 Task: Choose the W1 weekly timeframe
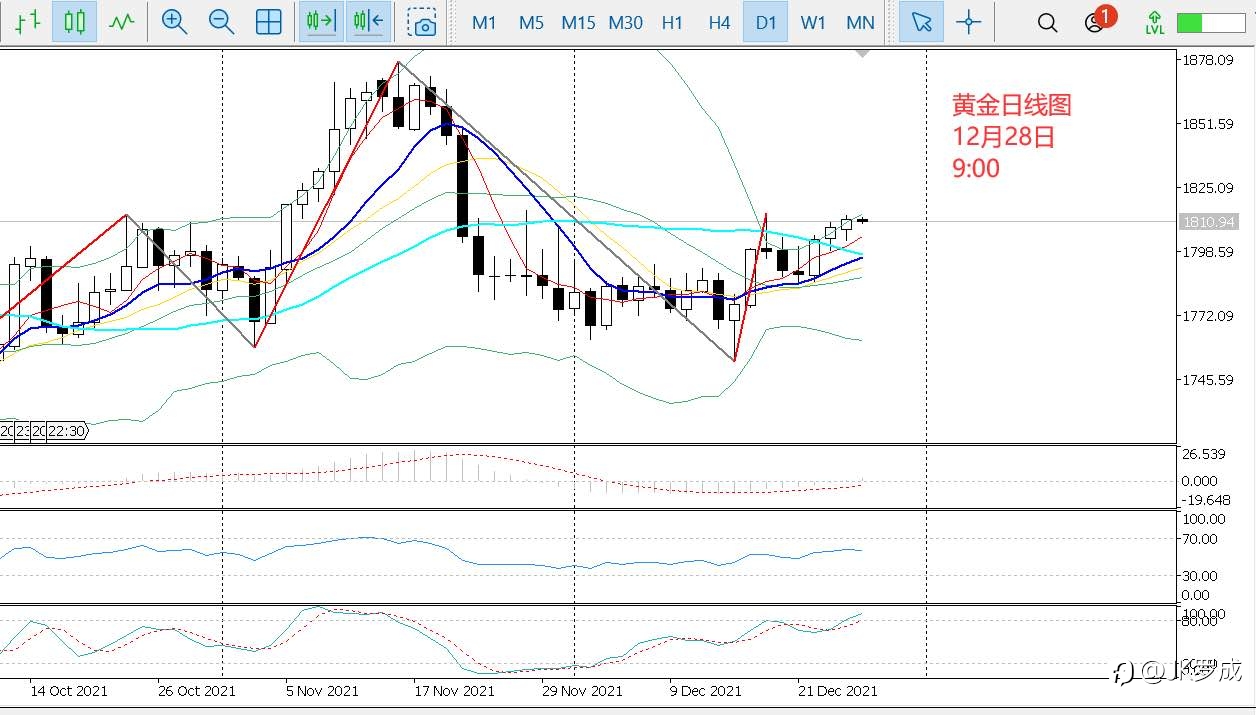pyautogui.click(x=813, y=22)
